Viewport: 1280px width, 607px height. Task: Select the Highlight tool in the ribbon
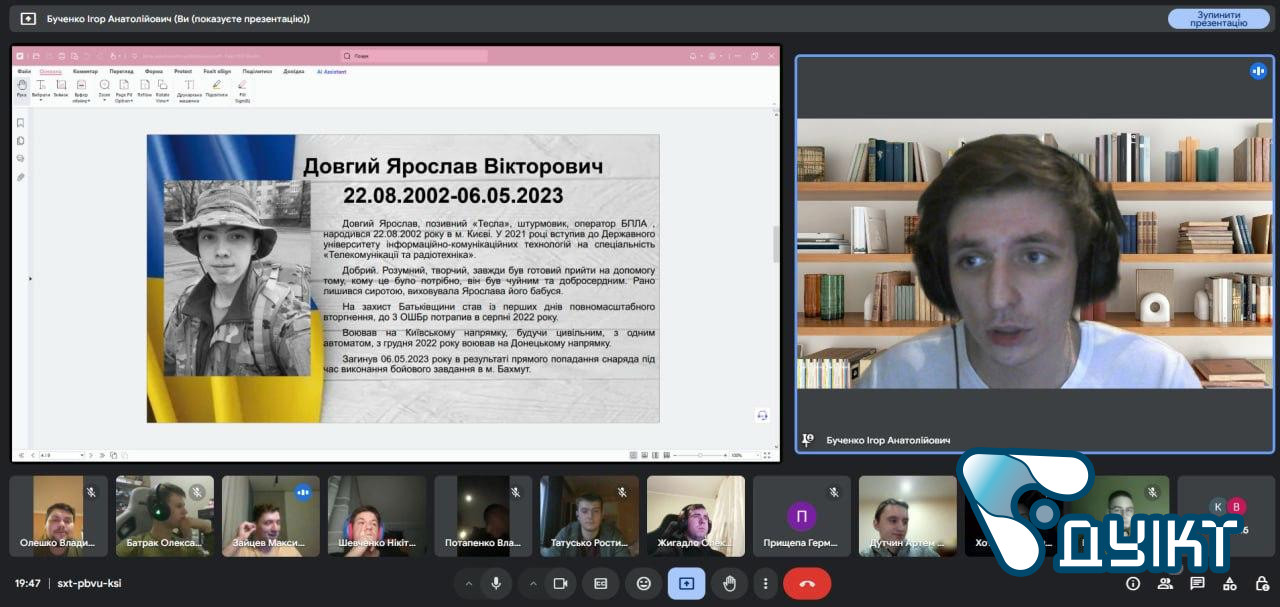pos(216,89)
